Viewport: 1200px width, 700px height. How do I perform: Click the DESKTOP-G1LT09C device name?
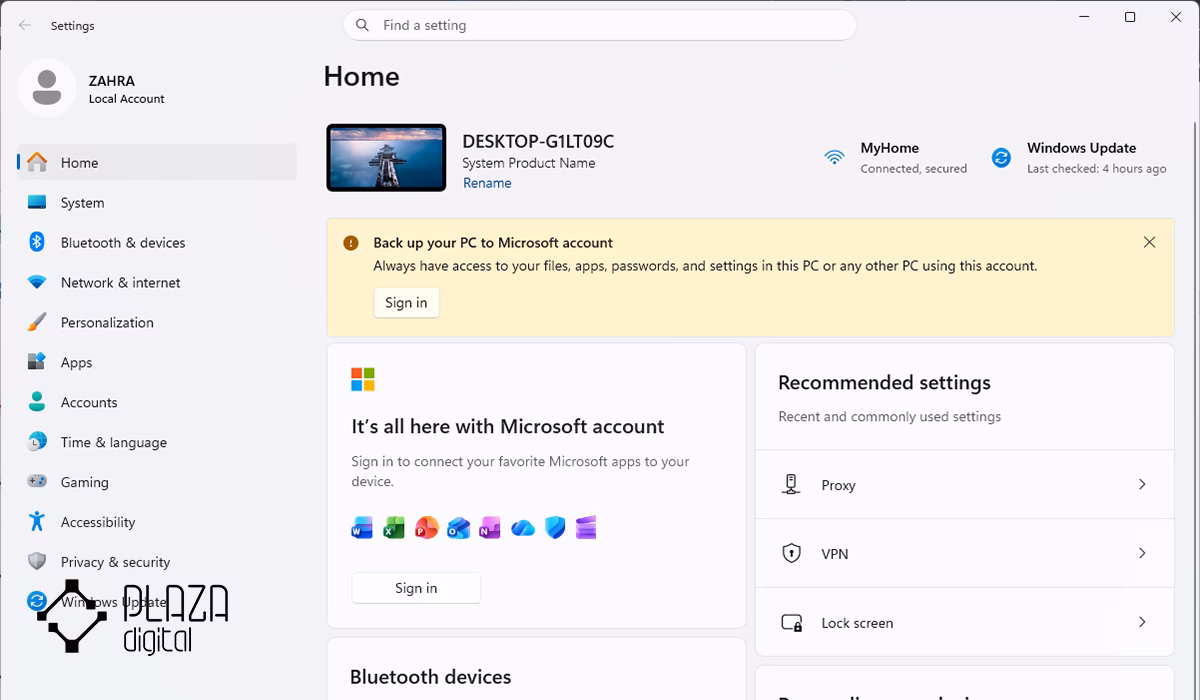coord(538,142)
